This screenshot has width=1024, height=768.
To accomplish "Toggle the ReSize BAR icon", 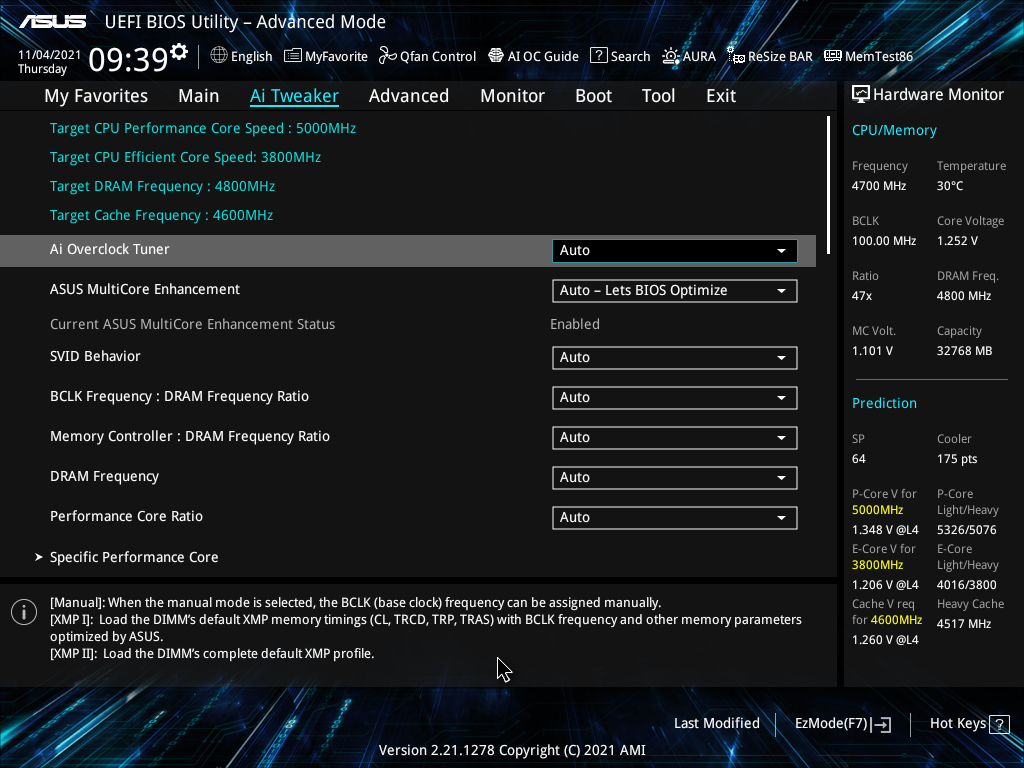I will coord(736,56).
